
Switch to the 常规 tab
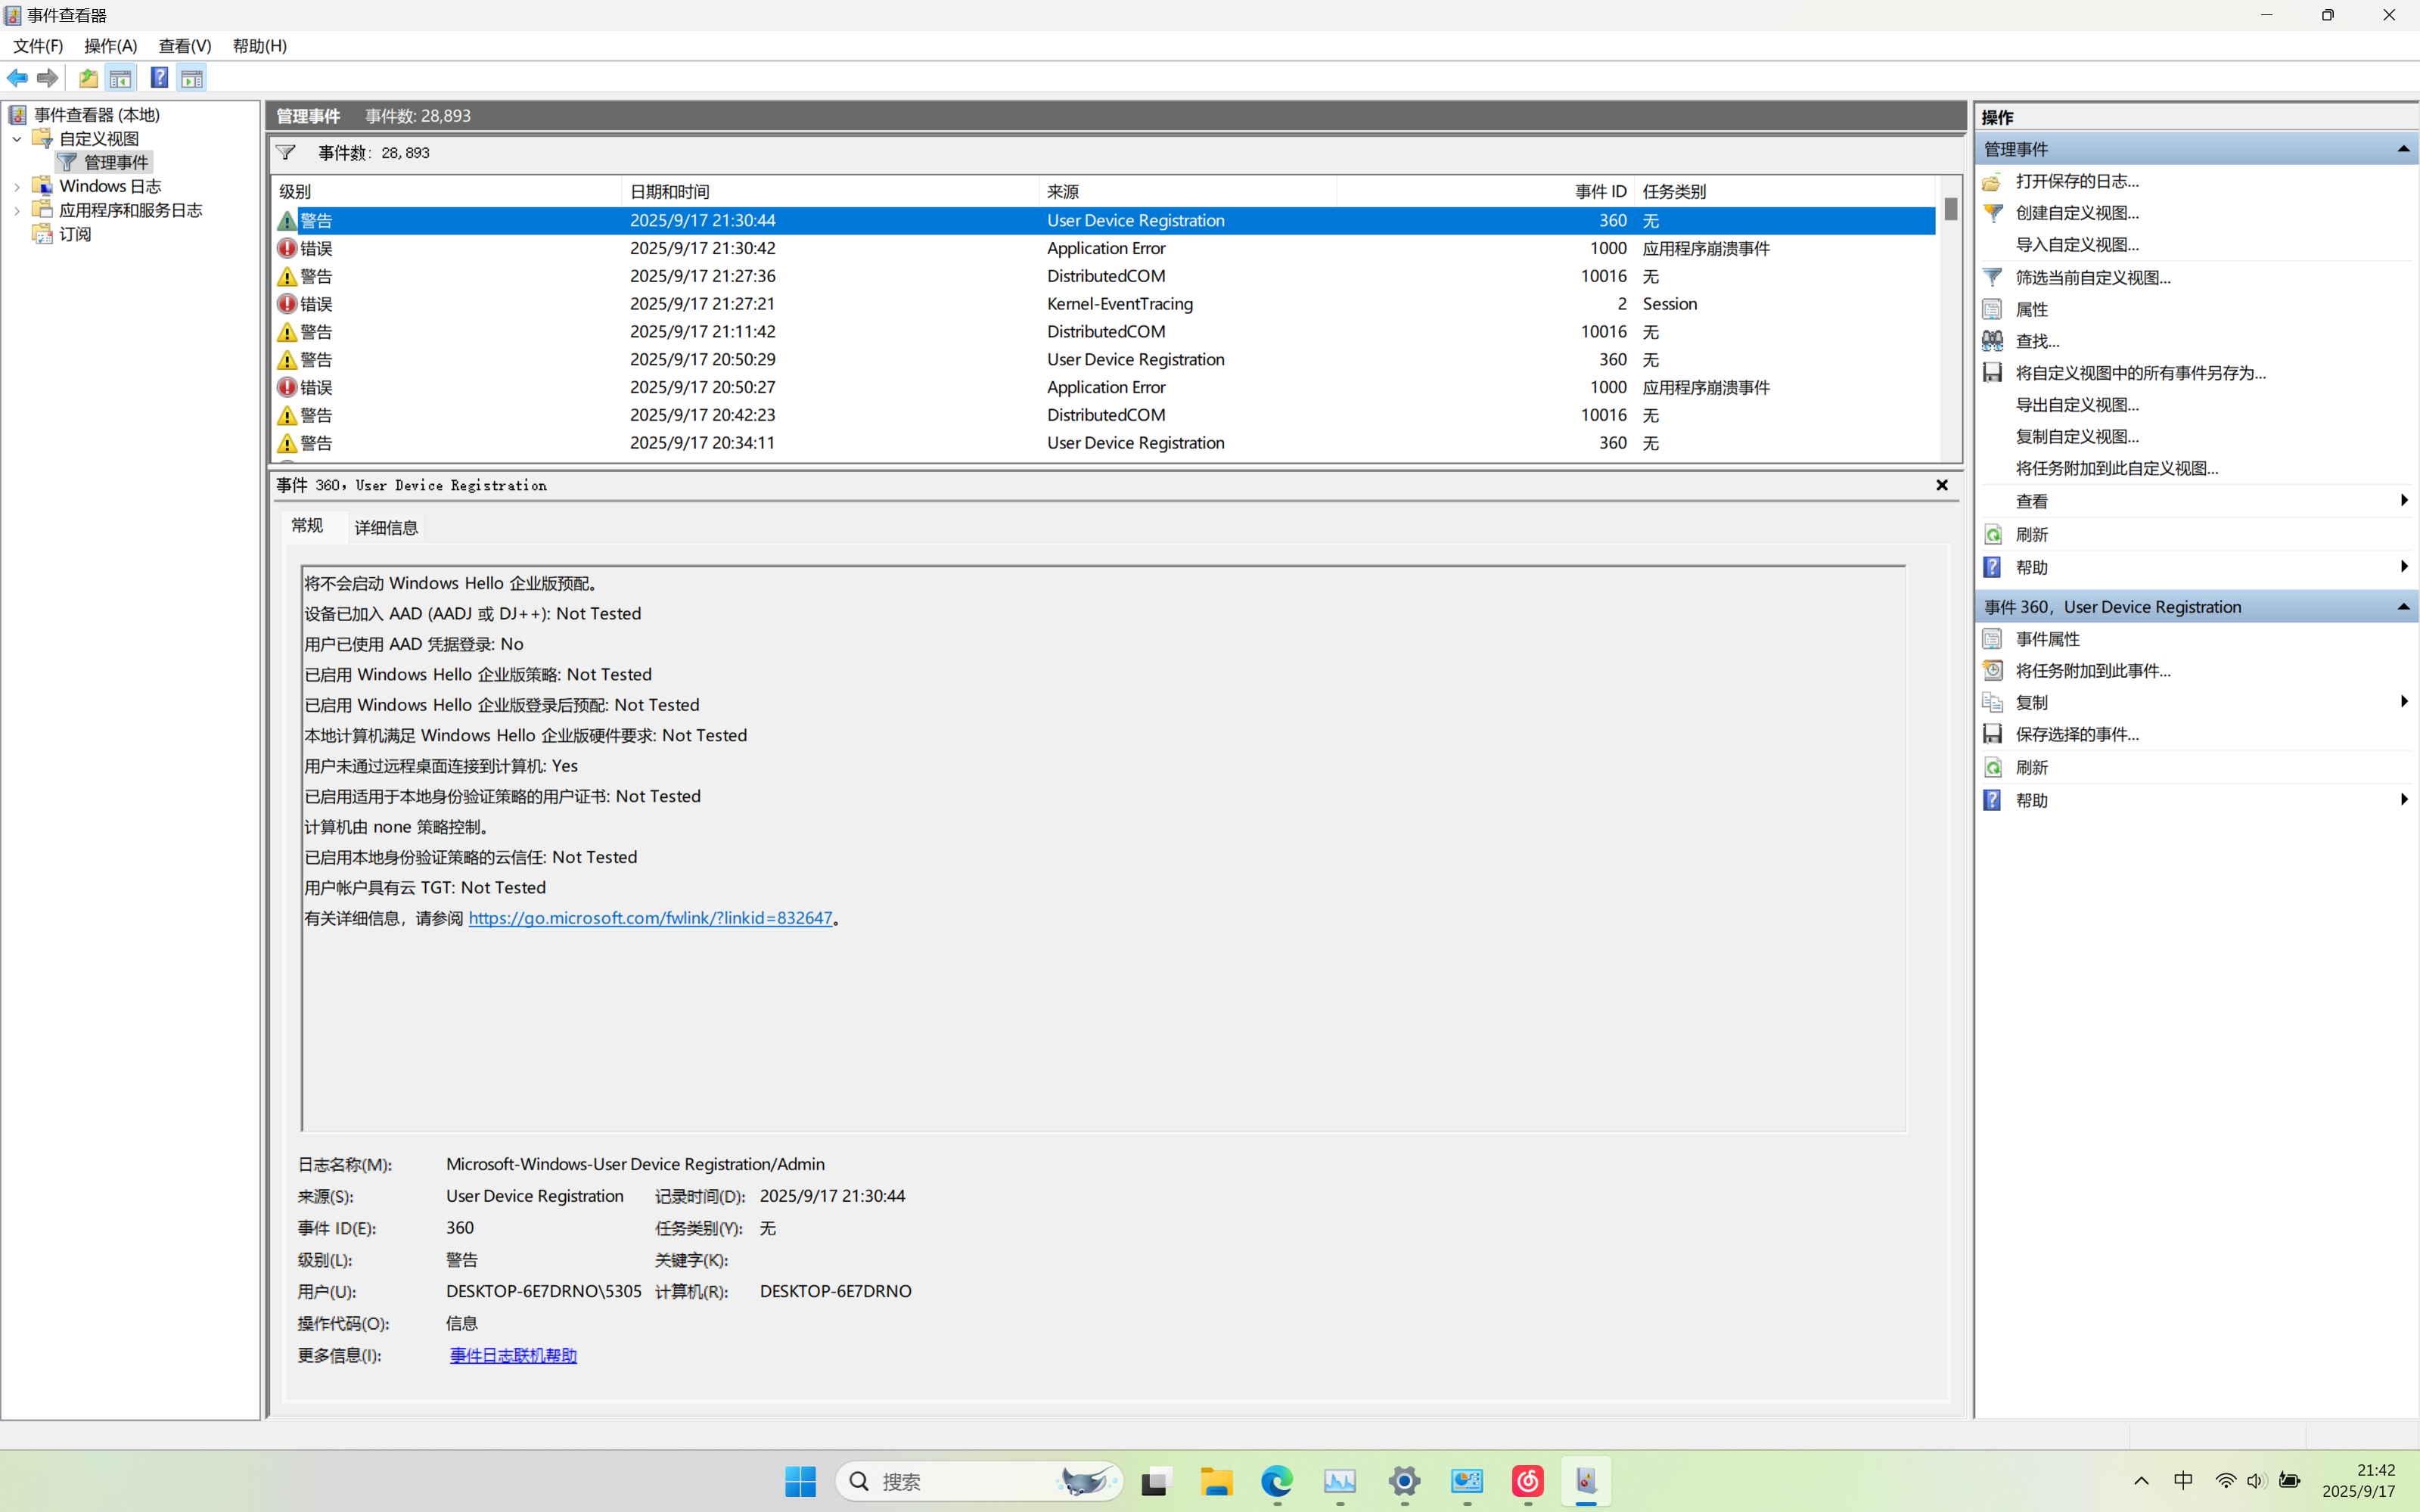pyautogui.click(x=307, y=526)
